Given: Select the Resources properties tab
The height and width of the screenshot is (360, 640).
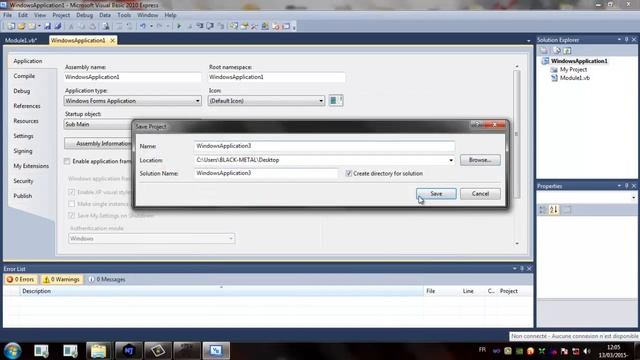Looking at the screenshot, I should pos(26,121).
